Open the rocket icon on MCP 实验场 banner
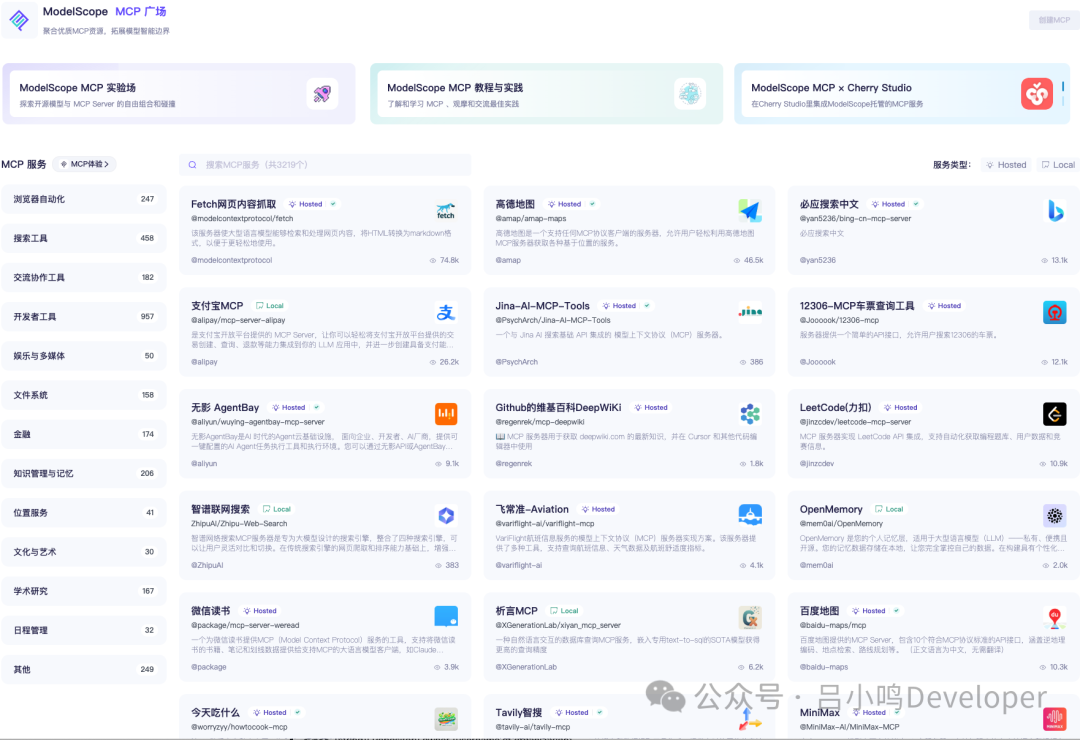 tap(322, 94)
